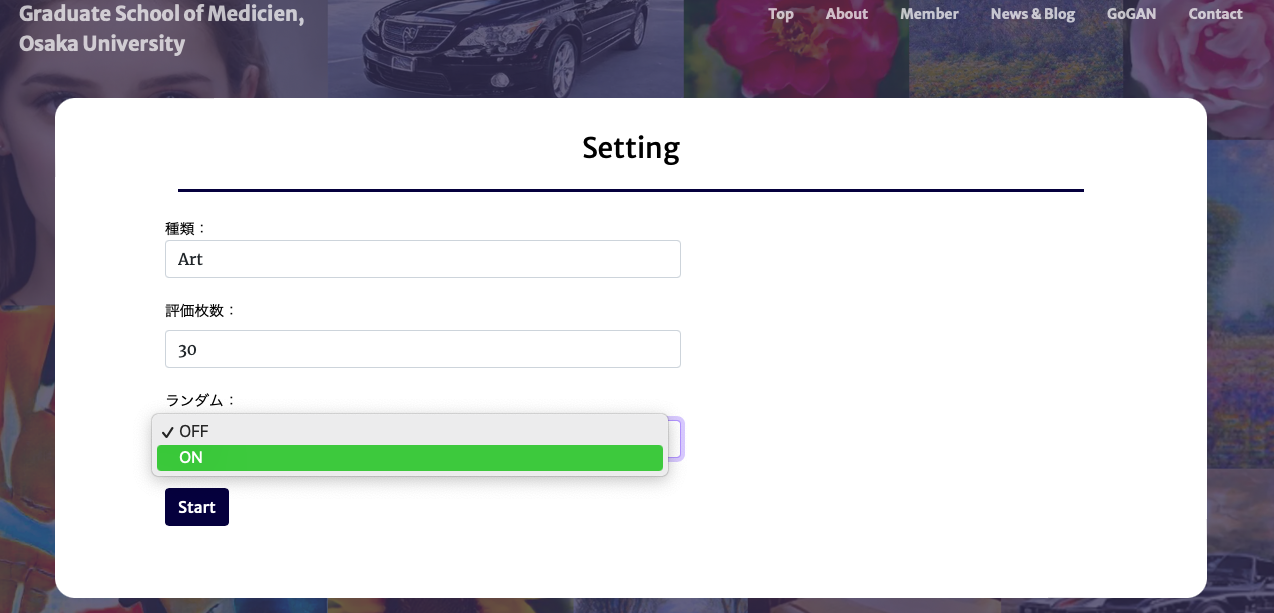Click the black car background image
The height and width of the screenshot is (613, 1274).
click(x=506, y=49)
